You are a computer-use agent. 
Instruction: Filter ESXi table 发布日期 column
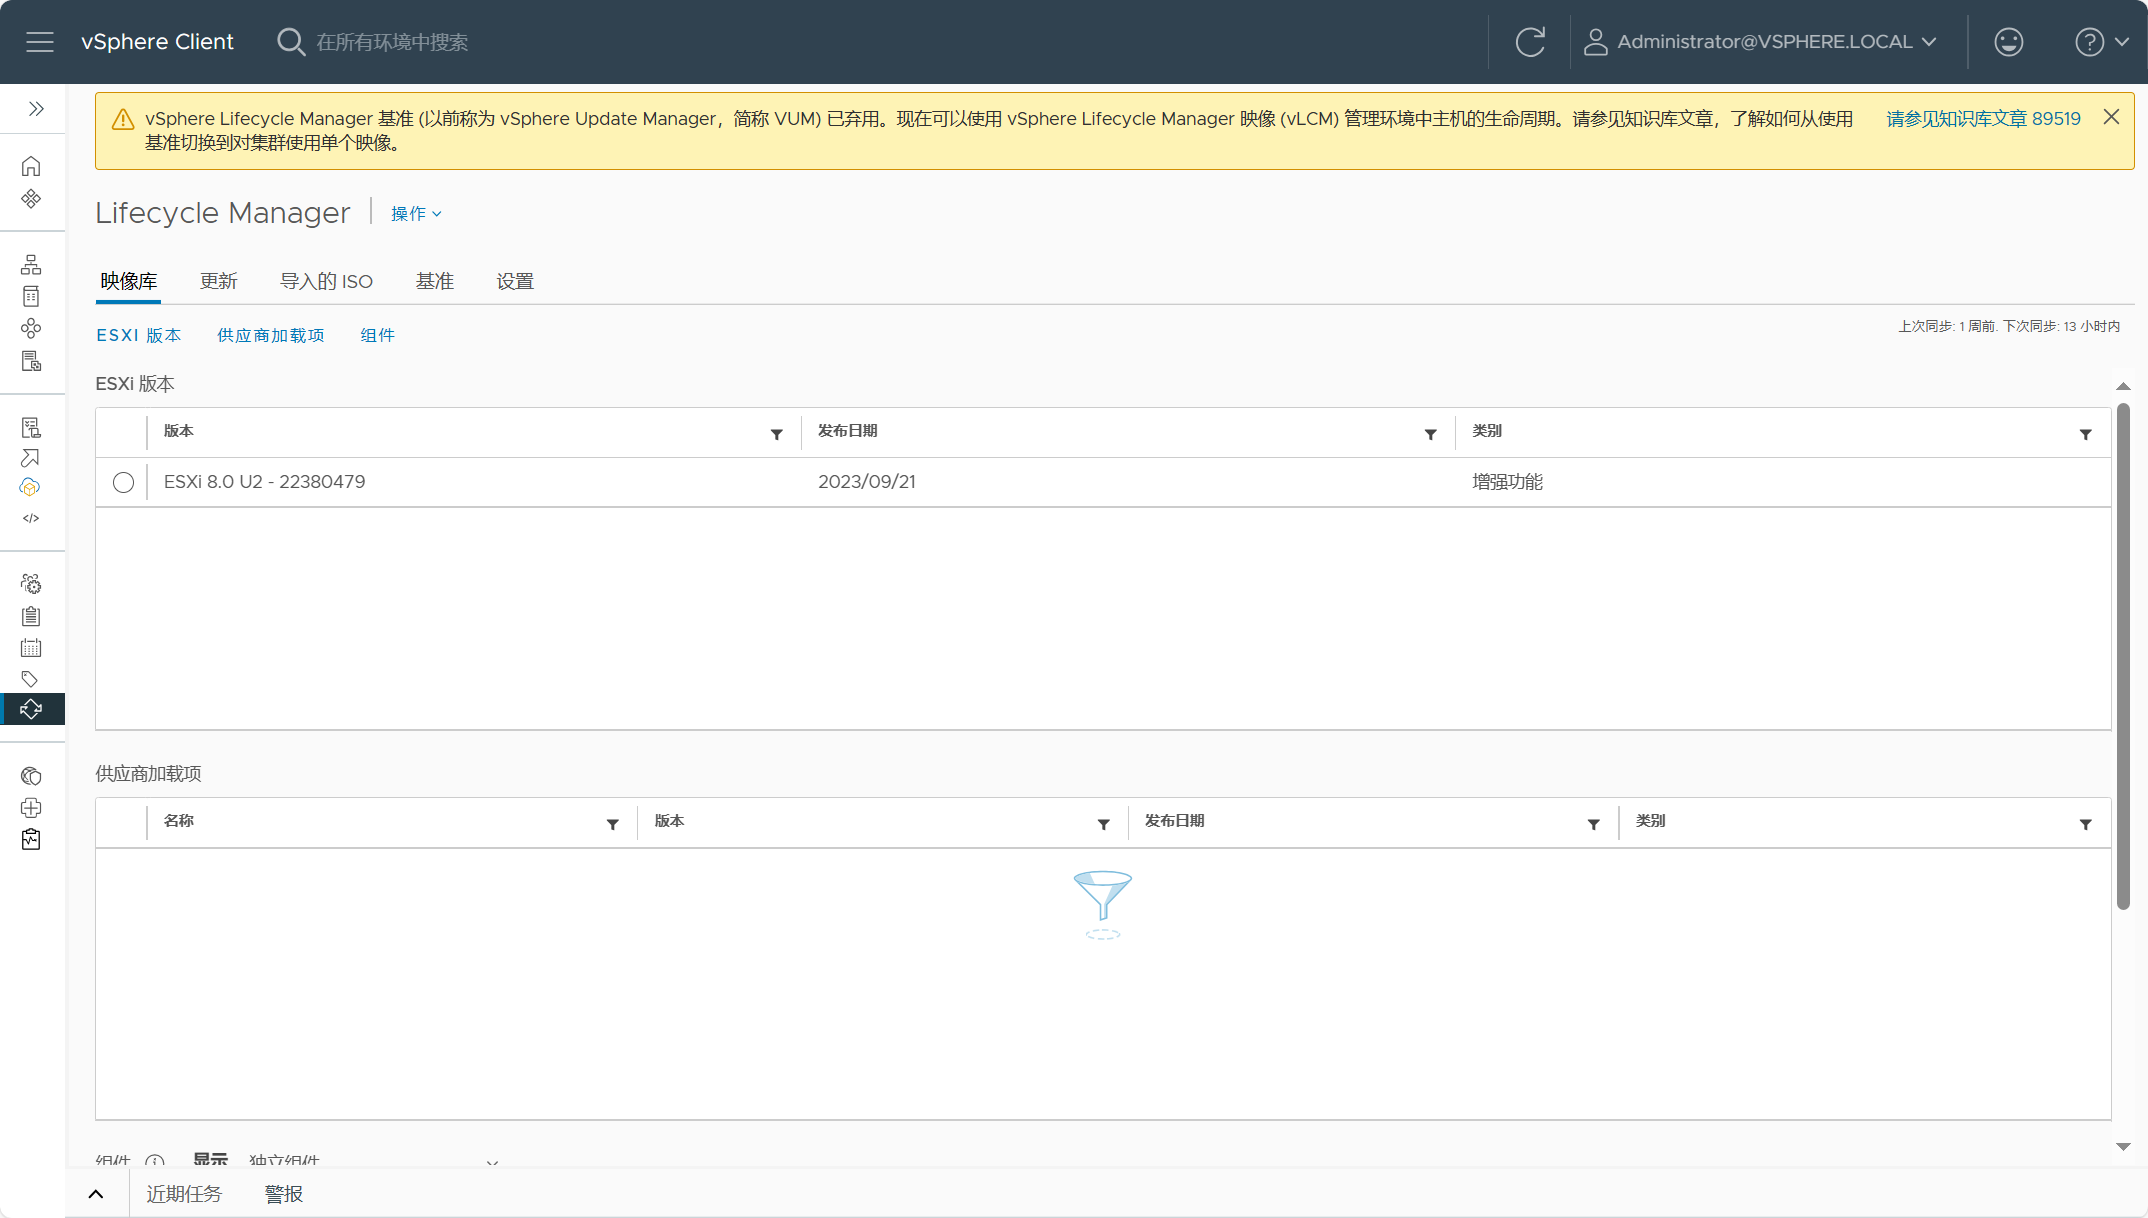pyautogui.click(x=1430, y=434)
